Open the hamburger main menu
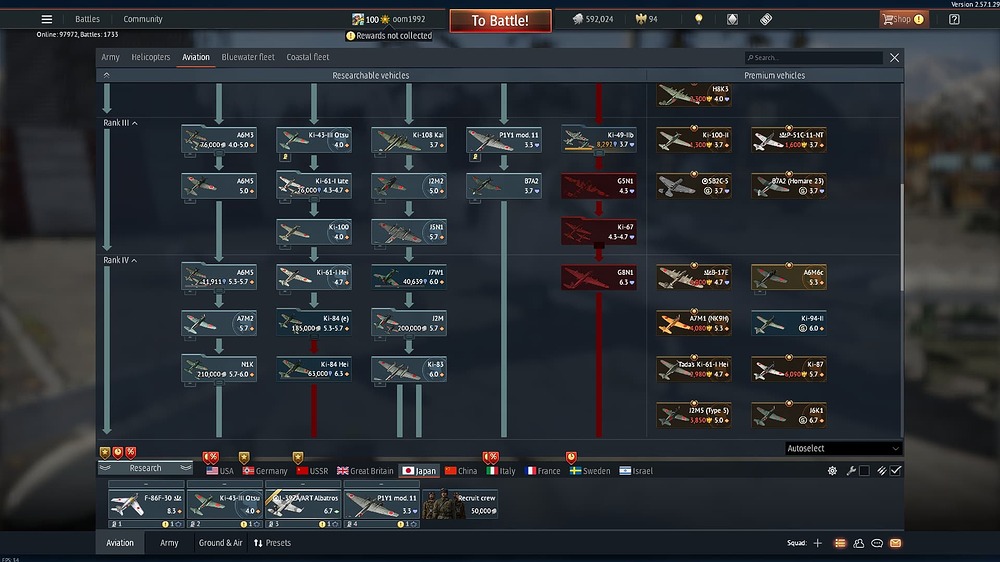This screenshot has width=1000, height=562. pyautogui.click(x=47, y=19)
